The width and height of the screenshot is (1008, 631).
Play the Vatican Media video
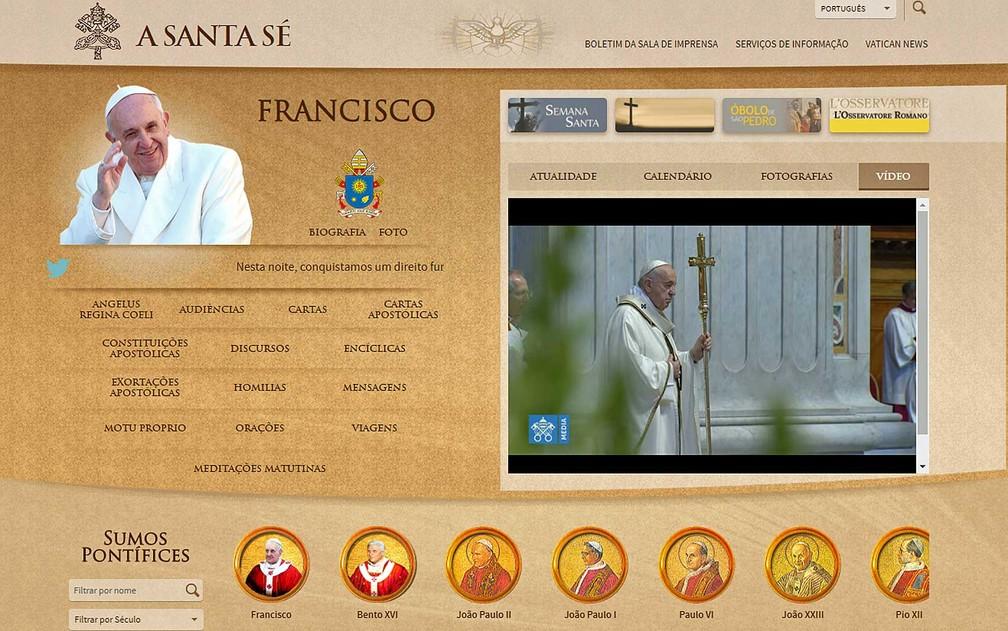click(712, 335)
